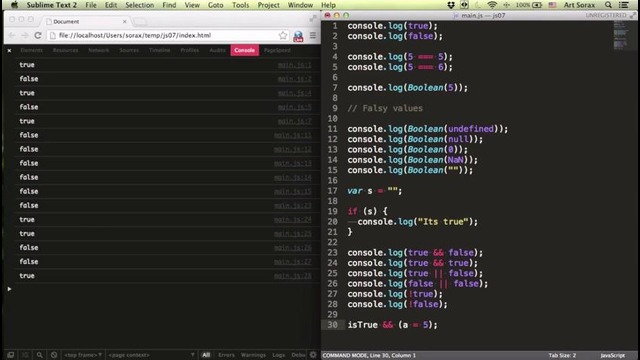Open the Find menu
Screen dimensions: 640x360
(169, 5)
